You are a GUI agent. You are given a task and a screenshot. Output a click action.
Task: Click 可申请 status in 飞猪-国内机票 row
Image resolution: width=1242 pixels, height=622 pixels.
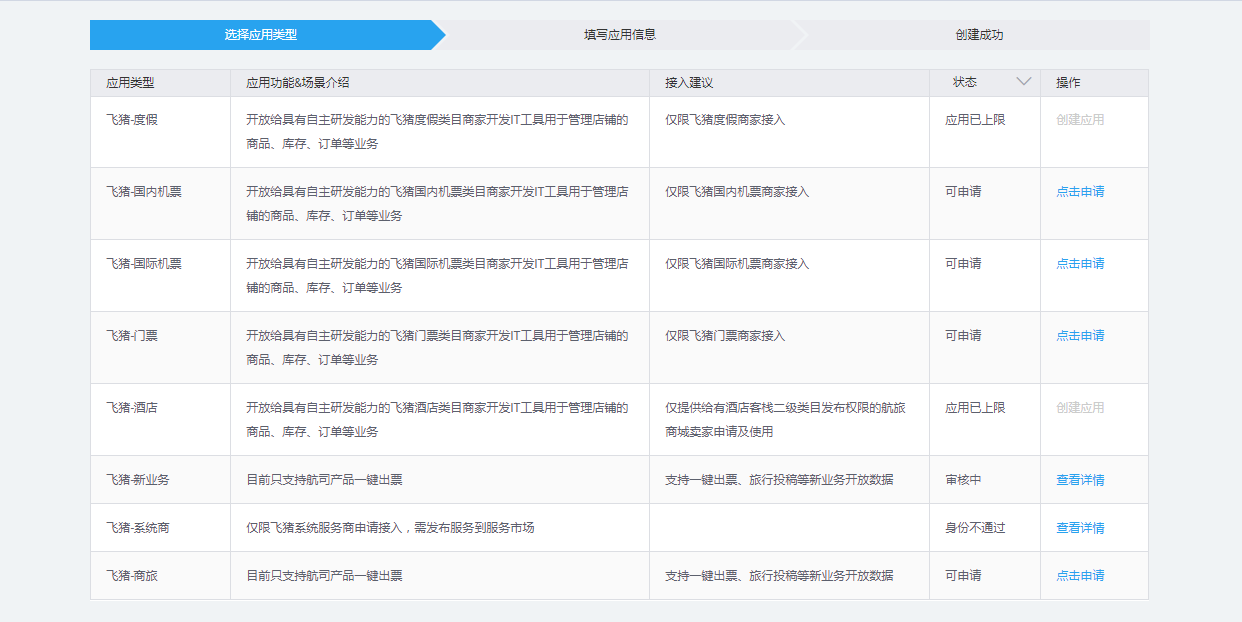(x=963, y=192)
